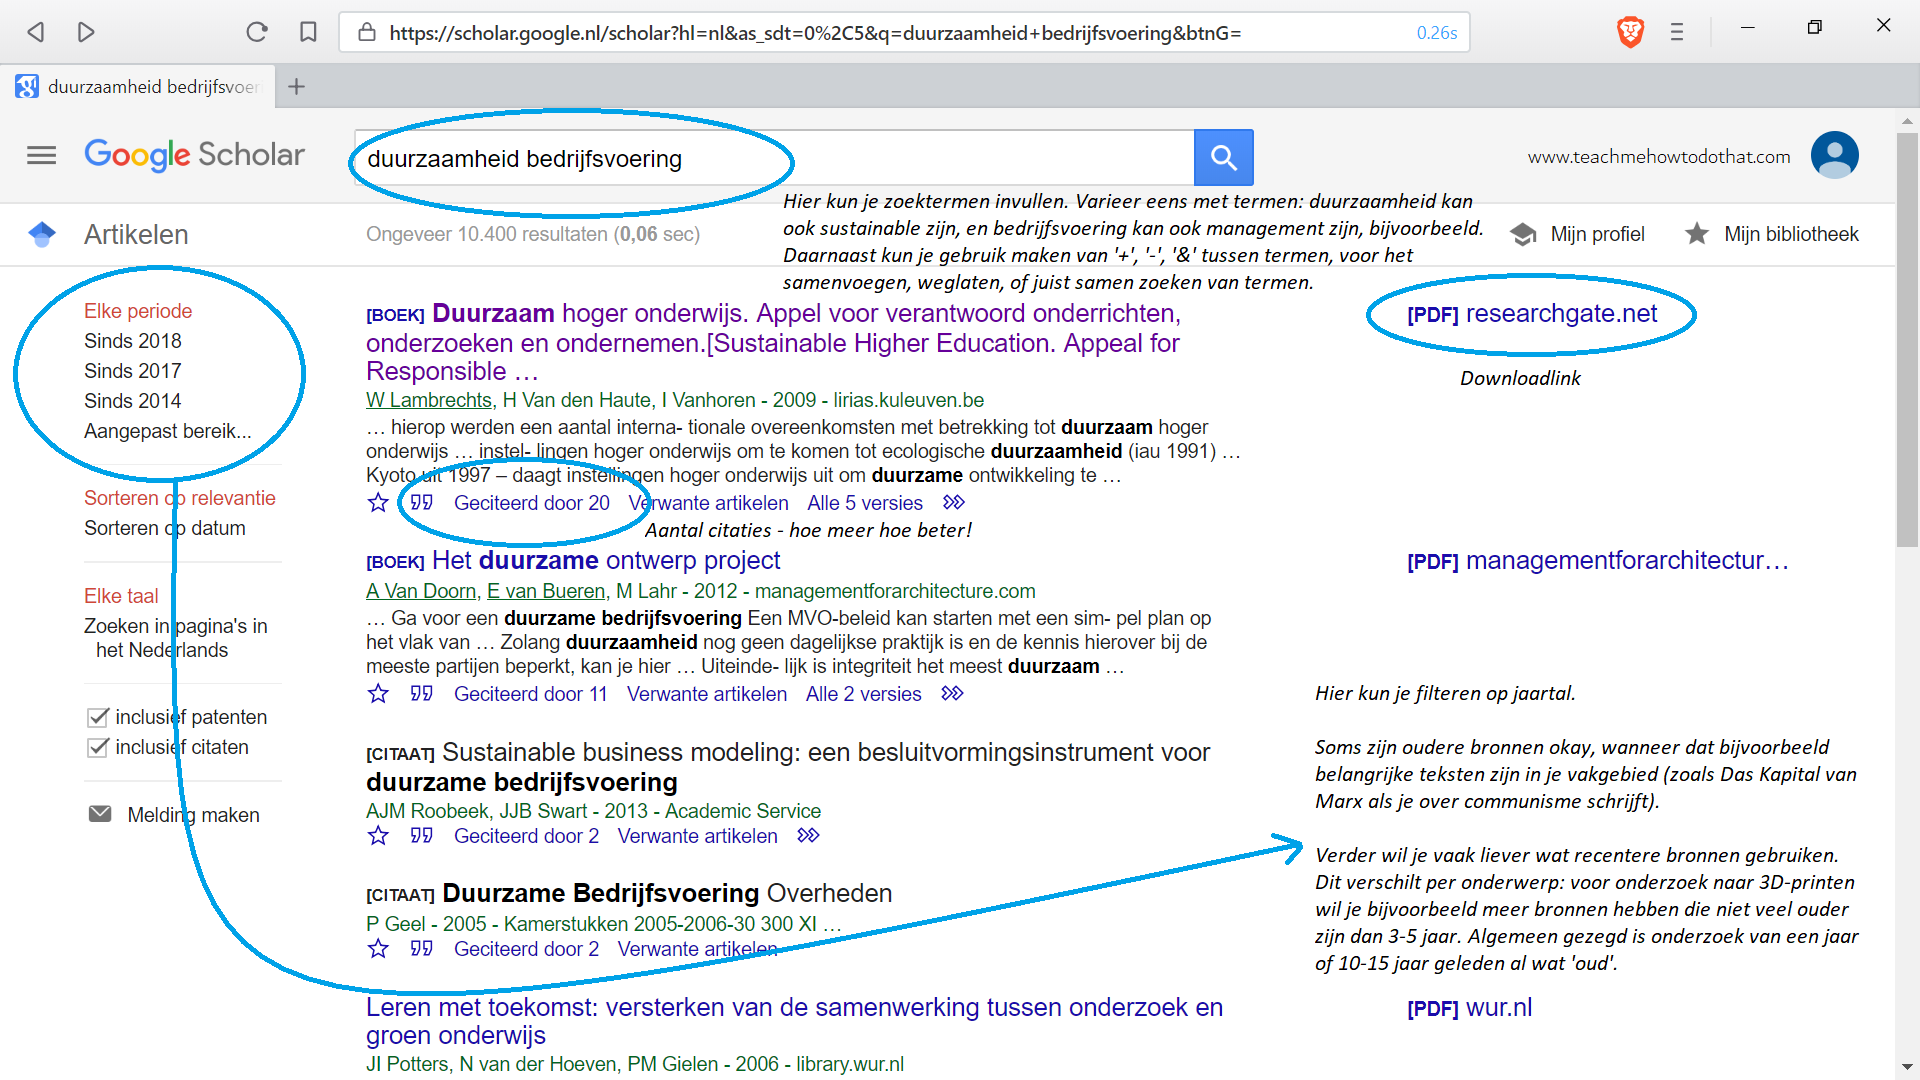This screenshot has height=1080, width=1920.
Task: Expand more options for Sustainable business modeling
Action: (808, 835)
